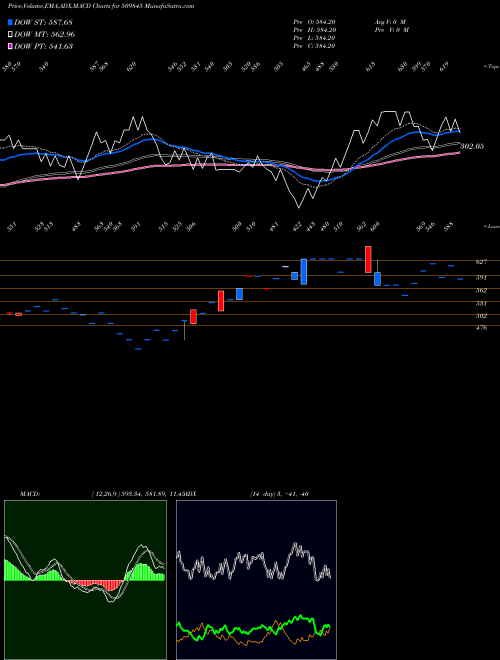Click the Tops label at the right edge
The height and width of the screenshot is (660, 500).
[491, 67]
